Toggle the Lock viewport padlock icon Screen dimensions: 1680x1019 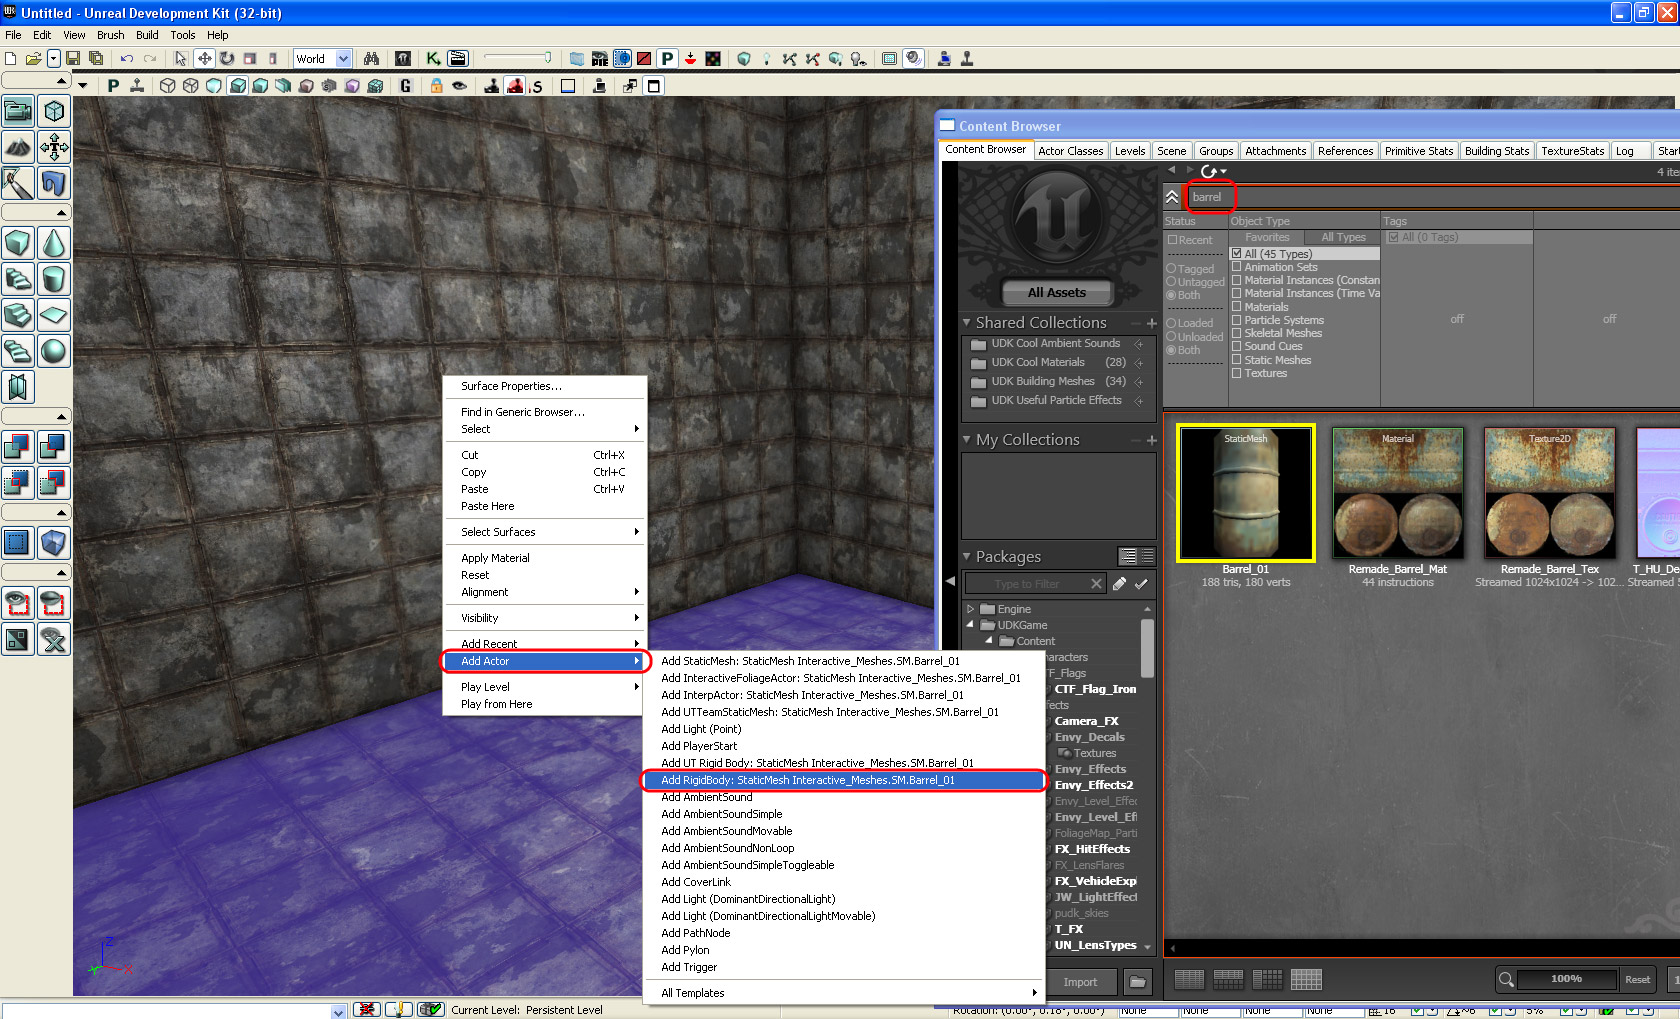[x=437, y=86]
